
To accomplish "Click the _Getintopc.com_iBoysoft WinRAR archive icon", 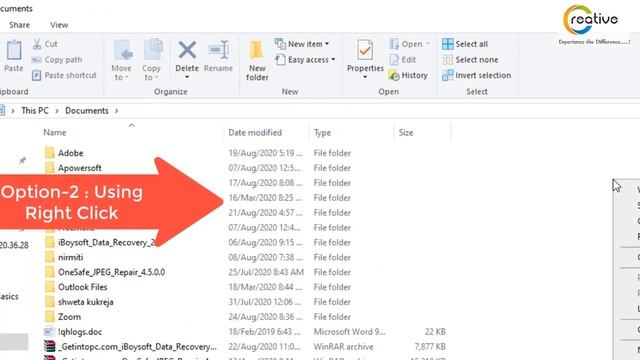I will point(49,347).
